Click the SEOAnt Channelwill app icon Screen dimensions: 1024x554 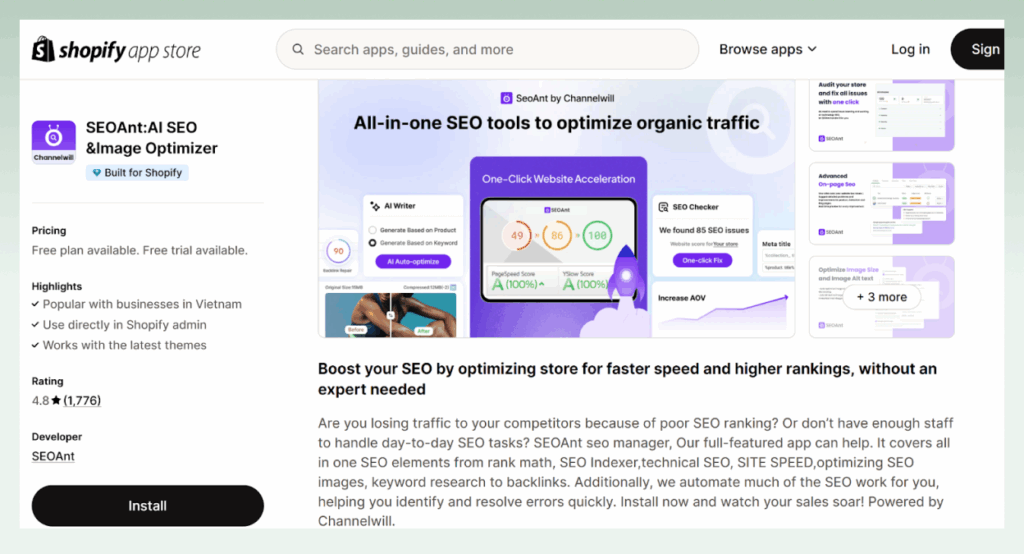point(54,142)
